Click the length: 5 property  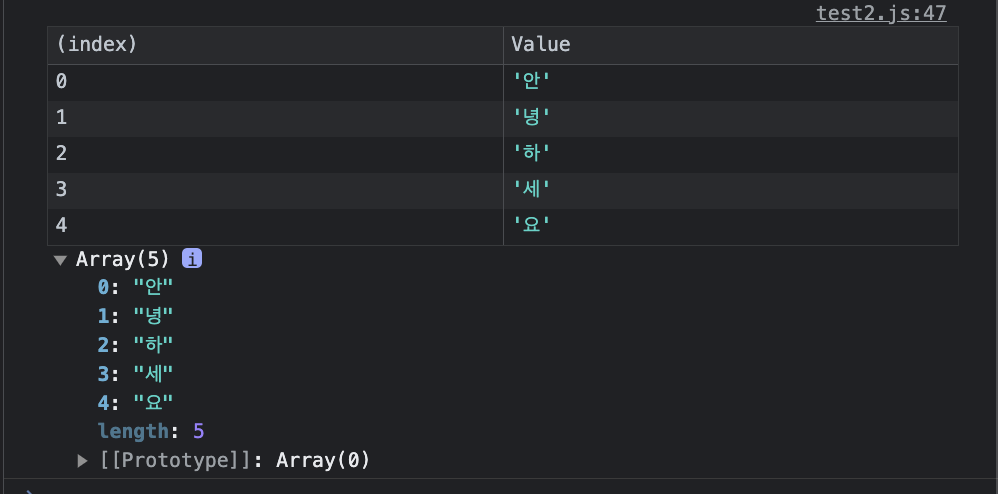point(151,431)
